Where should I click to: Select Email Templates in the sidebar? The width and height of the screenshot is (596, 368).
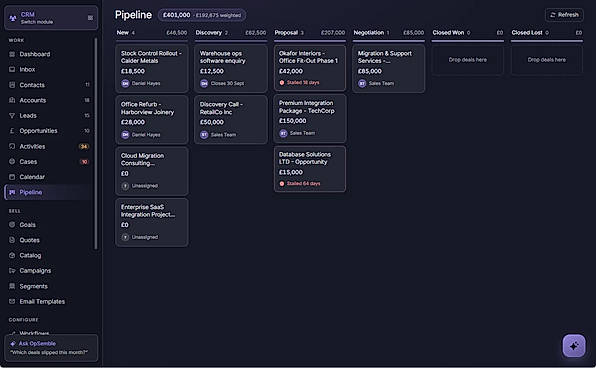tap(48, 301)
